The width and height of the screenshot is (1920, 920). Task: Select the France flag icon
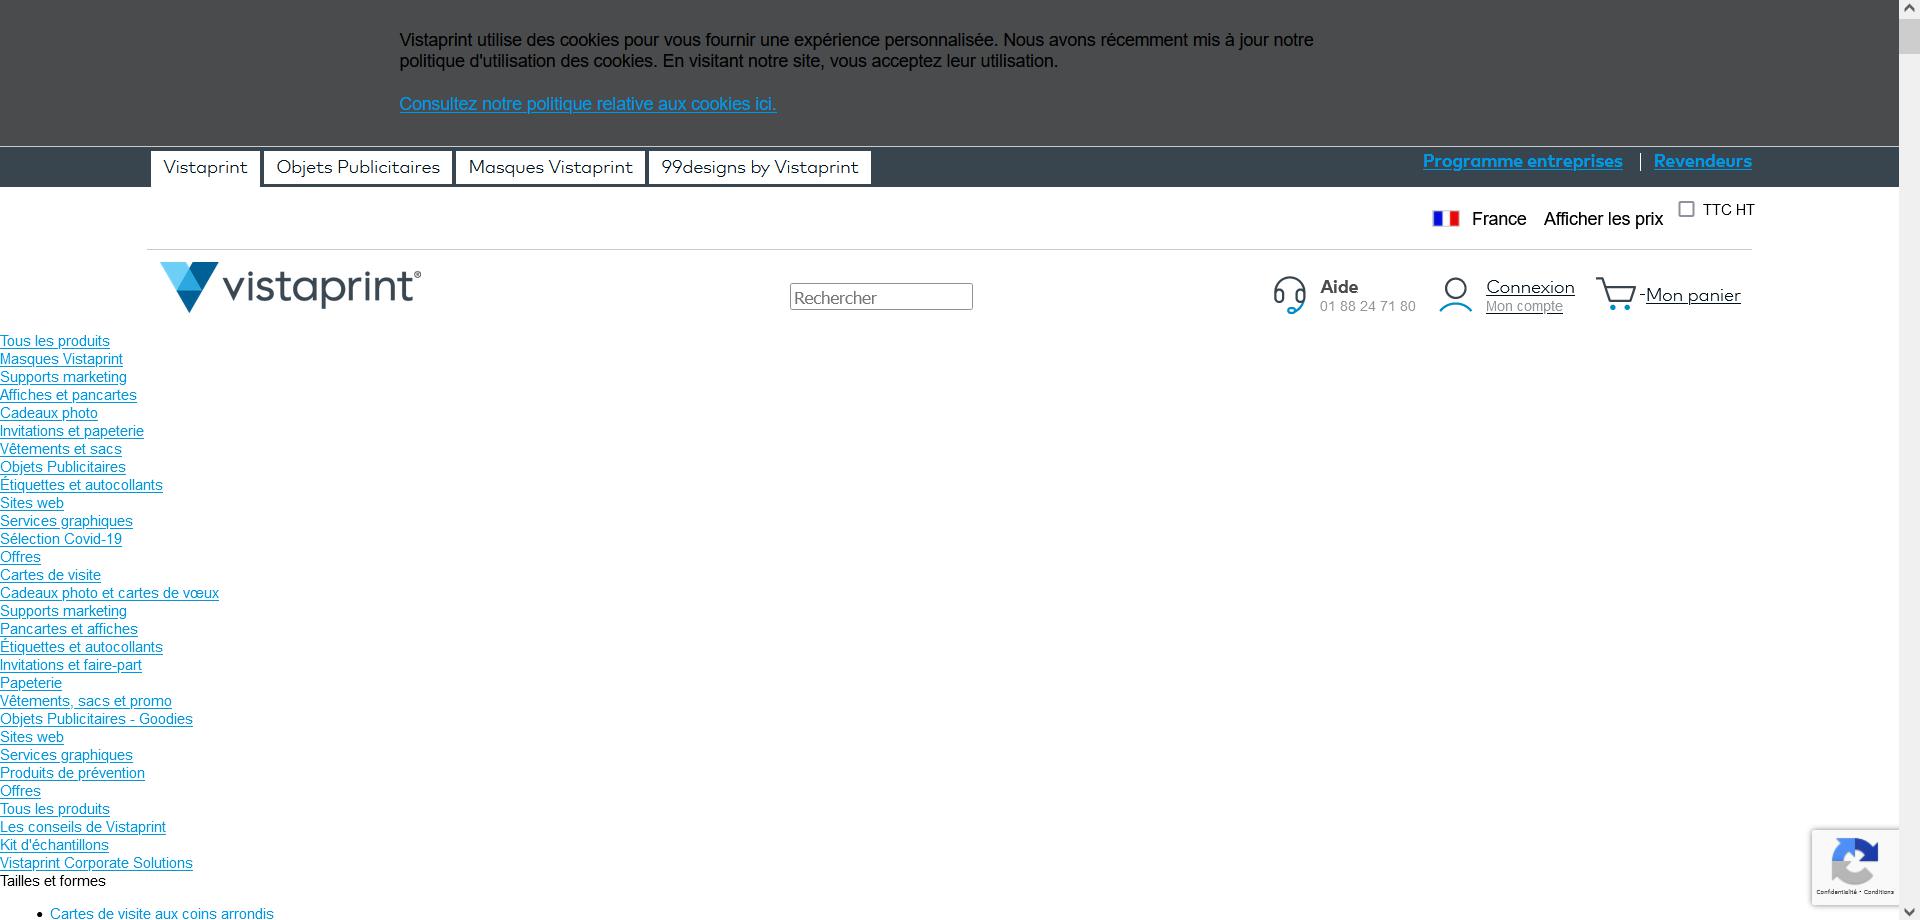1444,217
